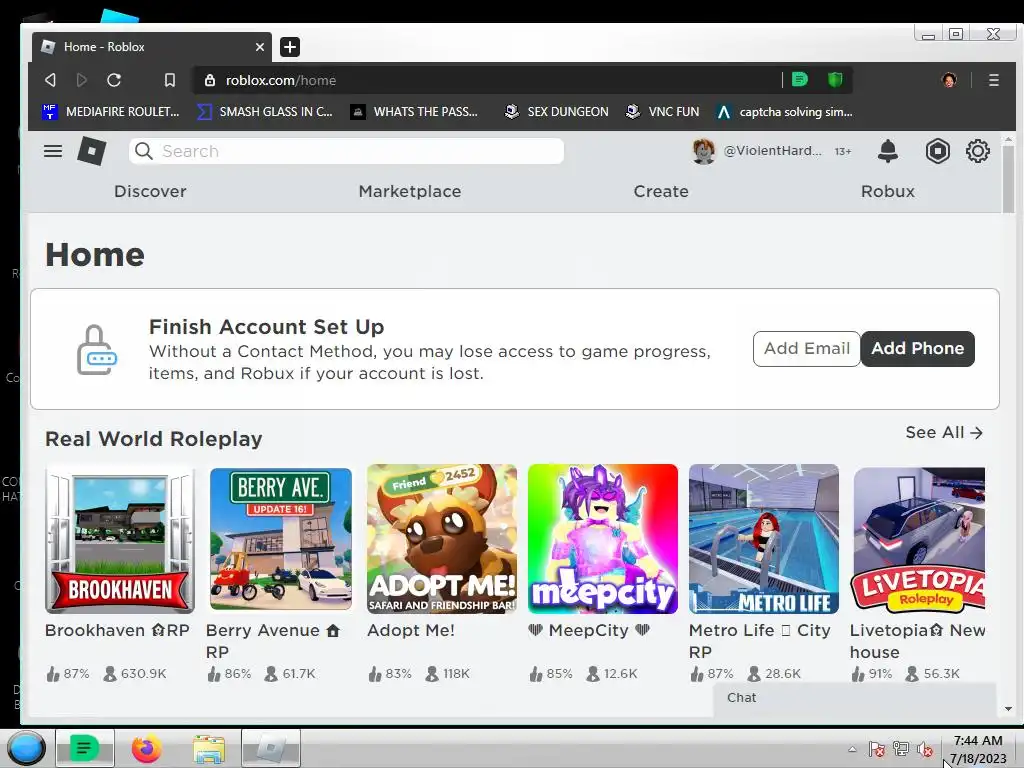Click the Action Center flag tray icon
The image size is (1024, 768).
(876, 749)
